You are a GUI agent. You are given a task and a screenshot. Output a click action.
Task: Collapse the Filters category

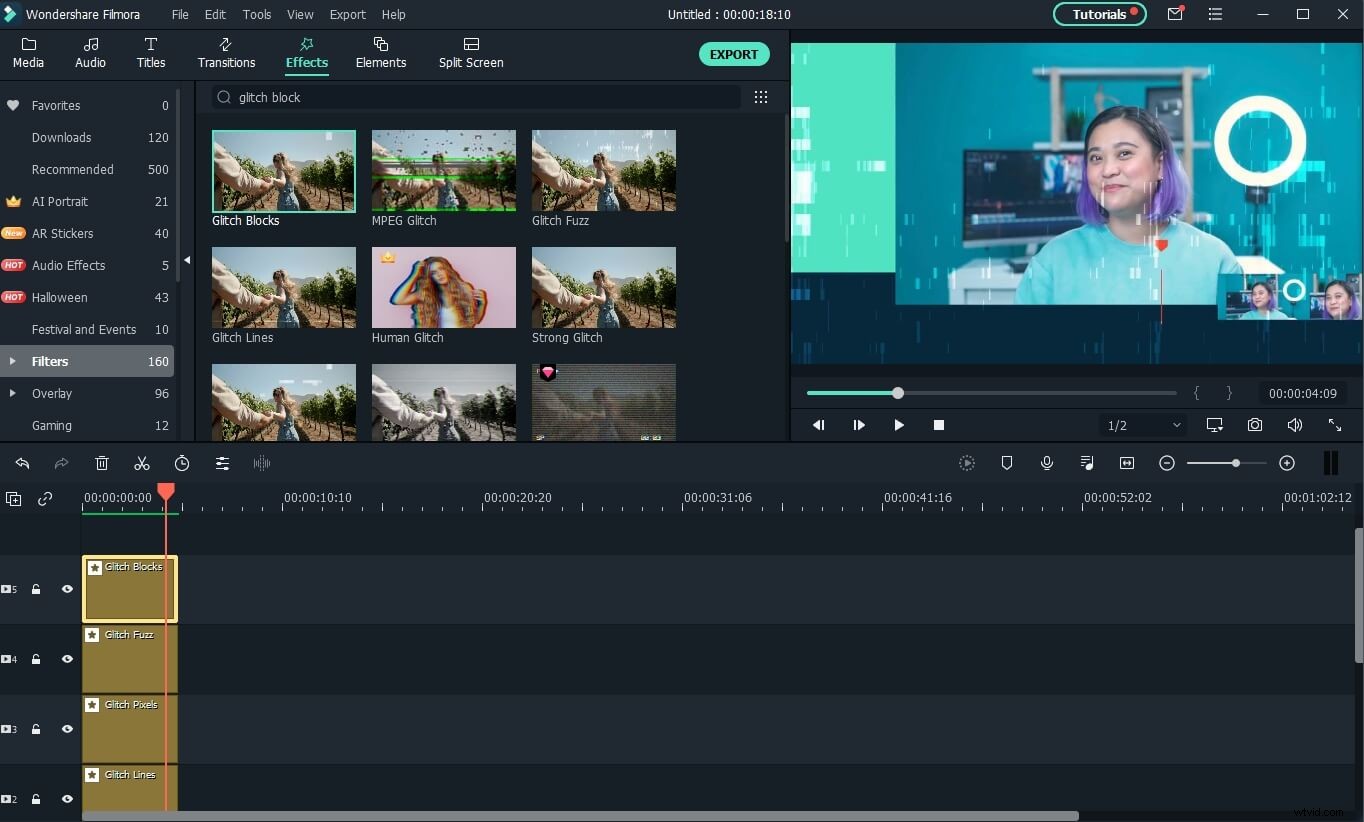point(12,361)
